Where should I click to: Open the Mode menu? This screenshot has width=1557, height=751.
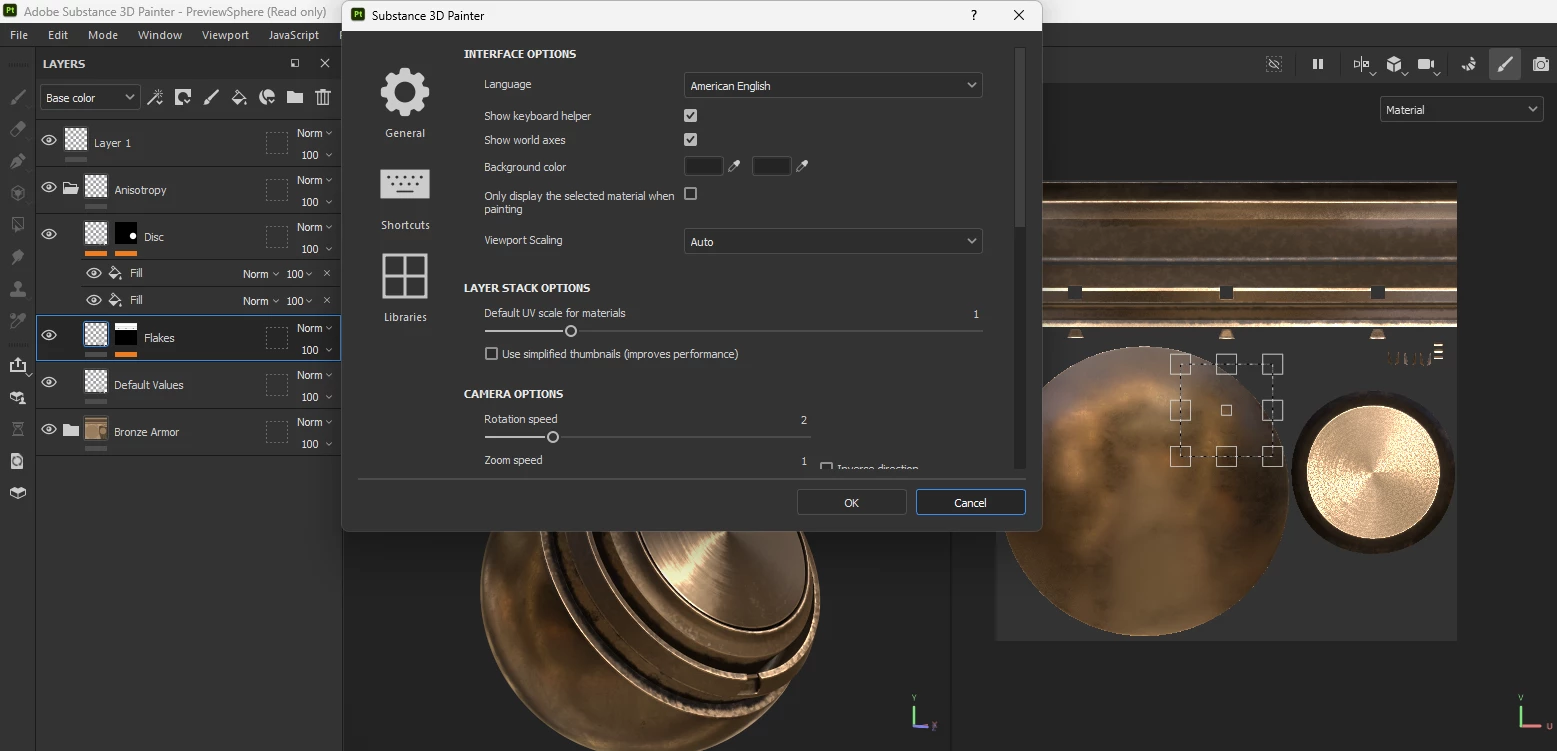pyautogui.click(x=103, y=35)
